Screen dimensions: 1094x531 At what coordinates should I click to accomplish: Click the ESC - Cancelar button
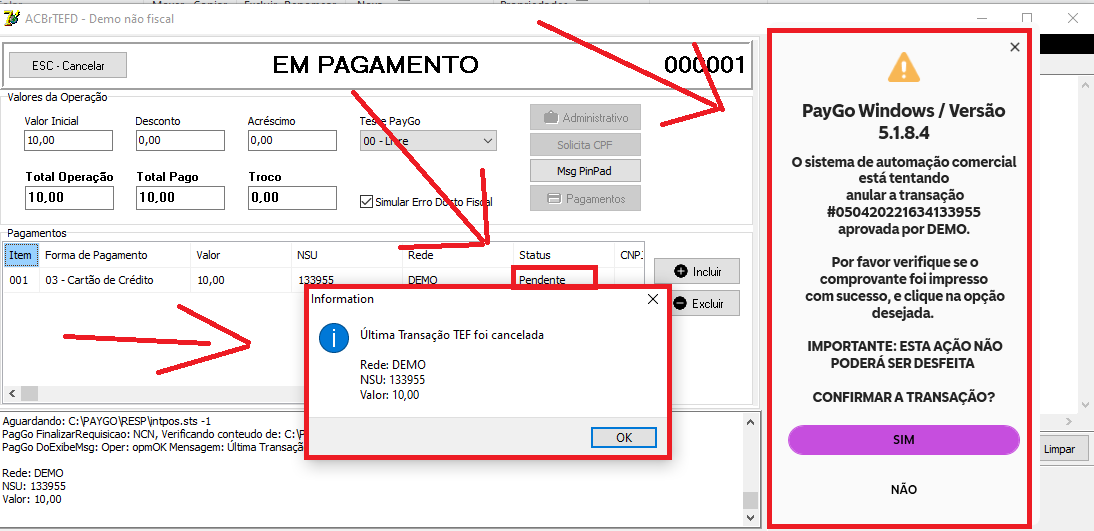68,66
